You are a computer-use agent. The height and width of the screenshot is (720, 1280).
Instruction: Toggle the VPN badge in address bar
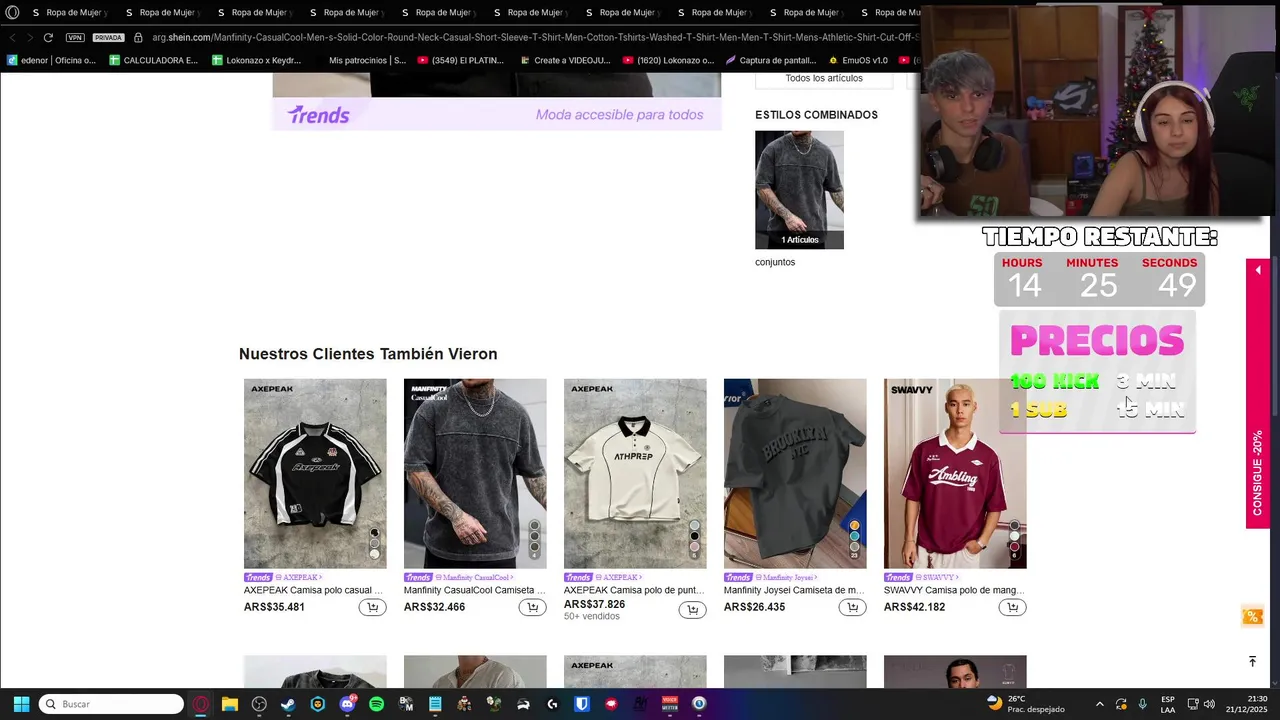(x=75, y=37)
